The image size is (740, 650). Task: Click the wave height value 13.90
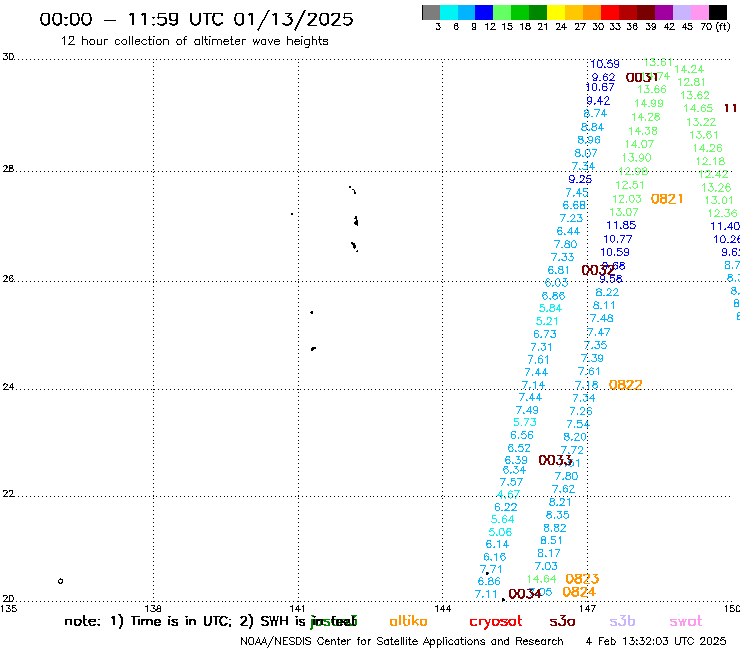coord(637,157)
